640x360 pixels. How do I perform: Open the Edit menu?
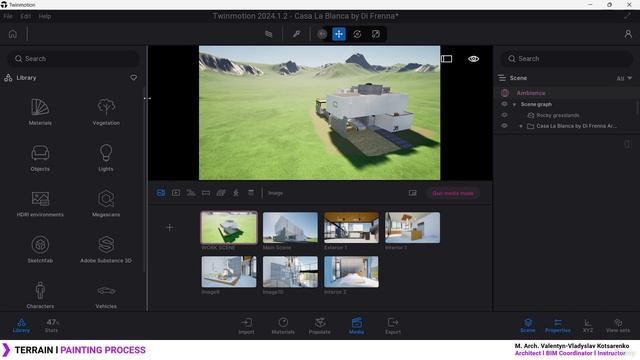click(x=25, y=16)
